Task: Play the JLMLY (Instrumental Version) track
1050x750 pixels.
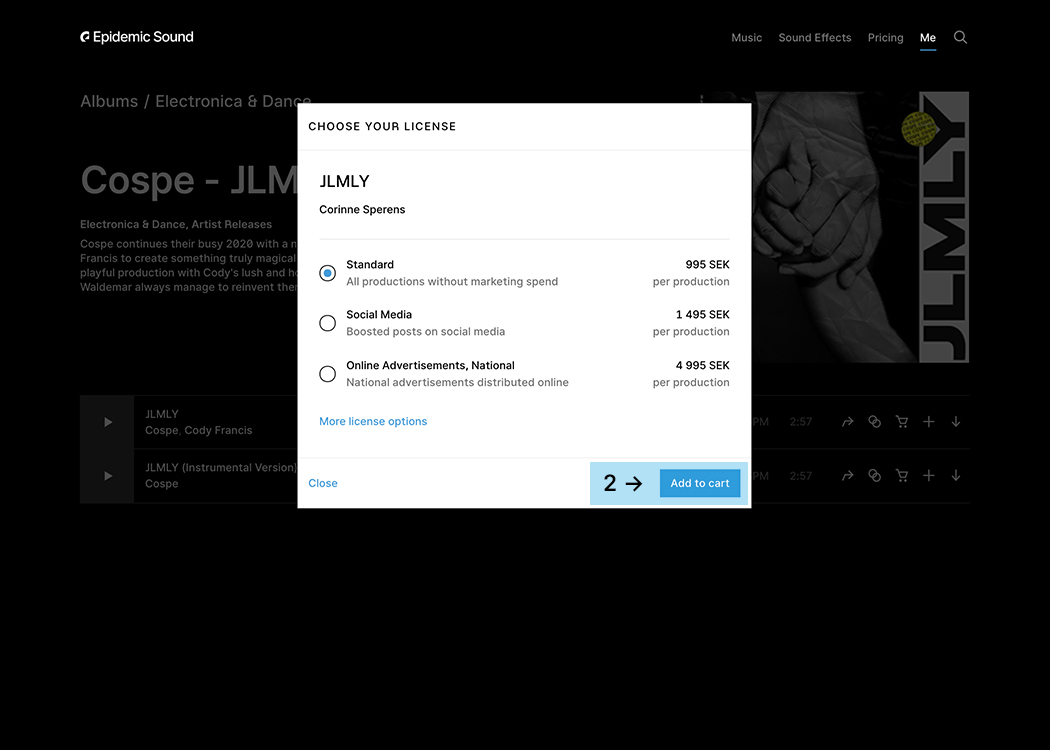Action: (x=107, y=476)
